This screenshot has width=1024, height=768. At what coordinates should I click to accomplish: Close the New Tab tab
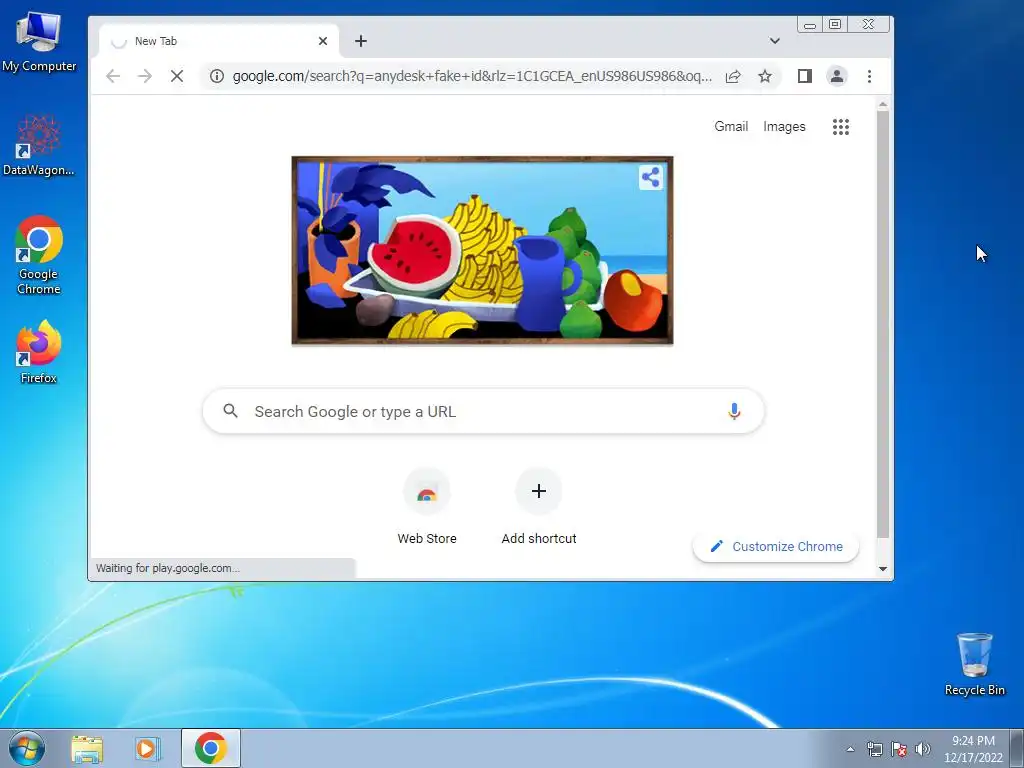pyautogui.click(x=323, y=41)
